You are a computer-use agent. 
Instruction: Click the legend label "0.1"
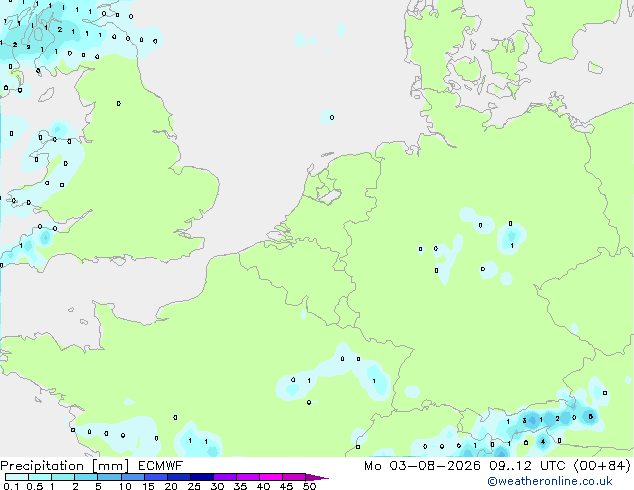coord(12,486)
